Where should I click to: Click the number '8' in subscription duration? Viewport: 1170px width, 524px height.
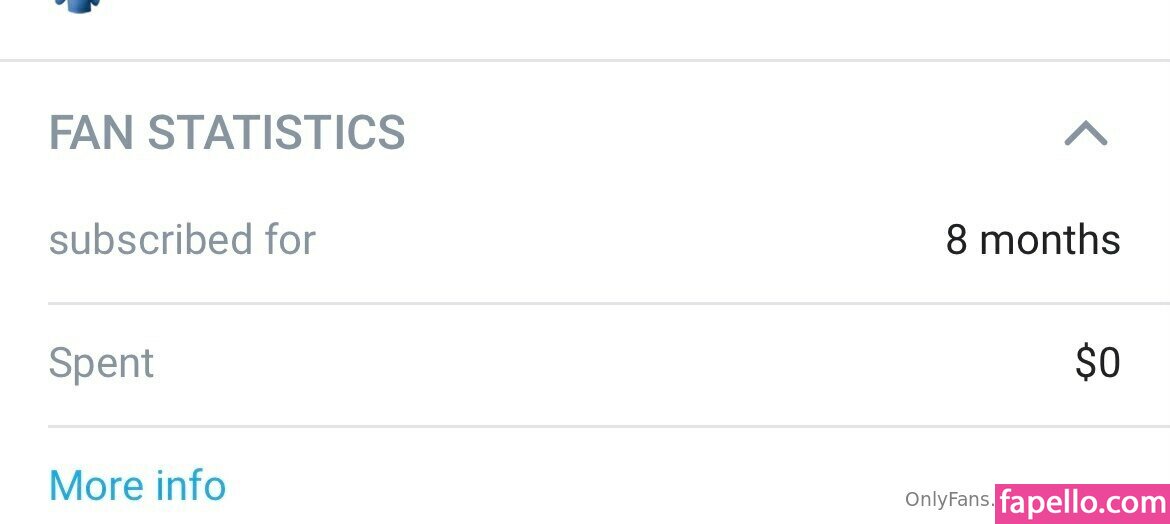click(x=957, y=240)
